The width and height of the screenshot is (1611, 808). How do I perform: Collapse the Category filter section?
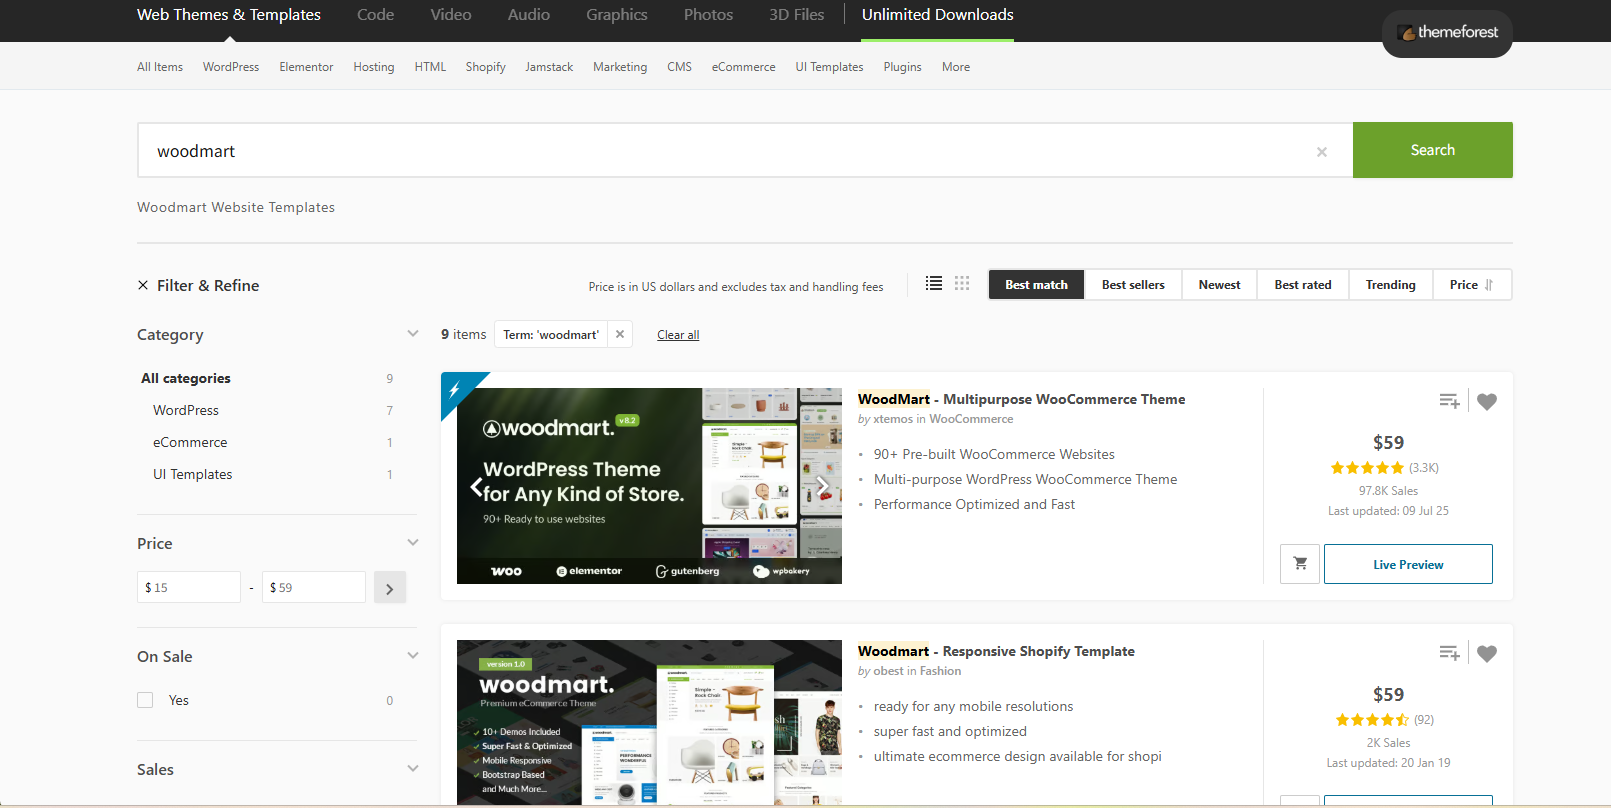(412, 334)
